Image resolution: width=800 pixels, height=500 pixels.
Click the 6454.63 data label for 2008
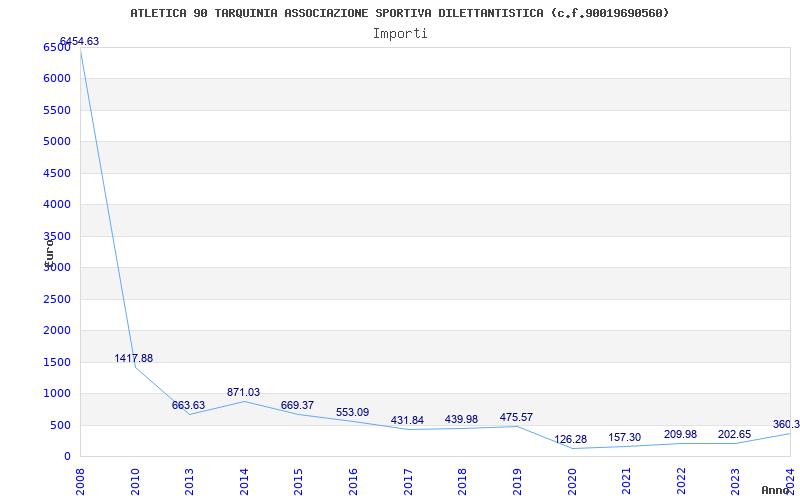pyautogui.click(x=80, y=41)
